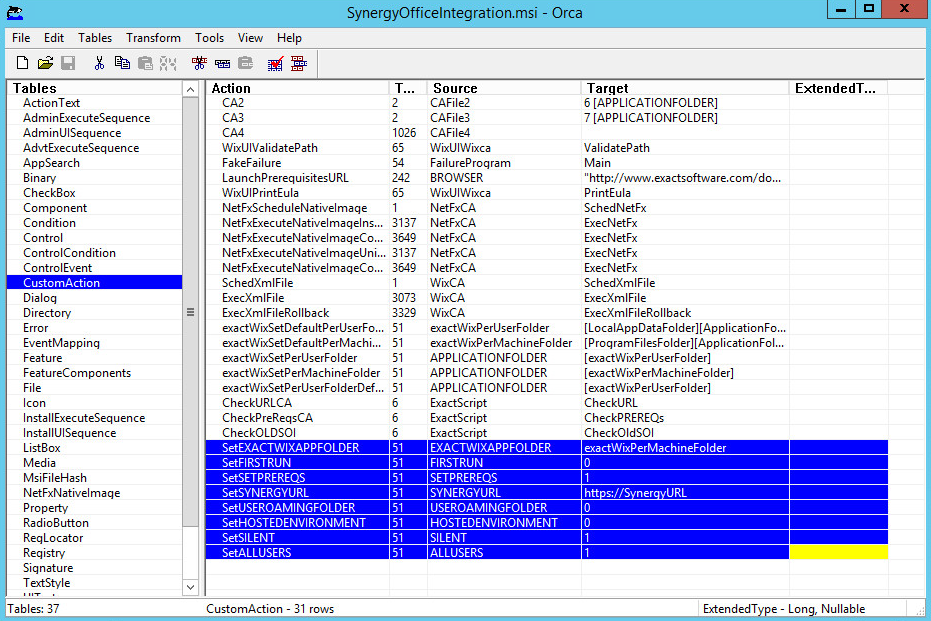
Task: Click the T... type column header
Action: [x=408, y=88]
